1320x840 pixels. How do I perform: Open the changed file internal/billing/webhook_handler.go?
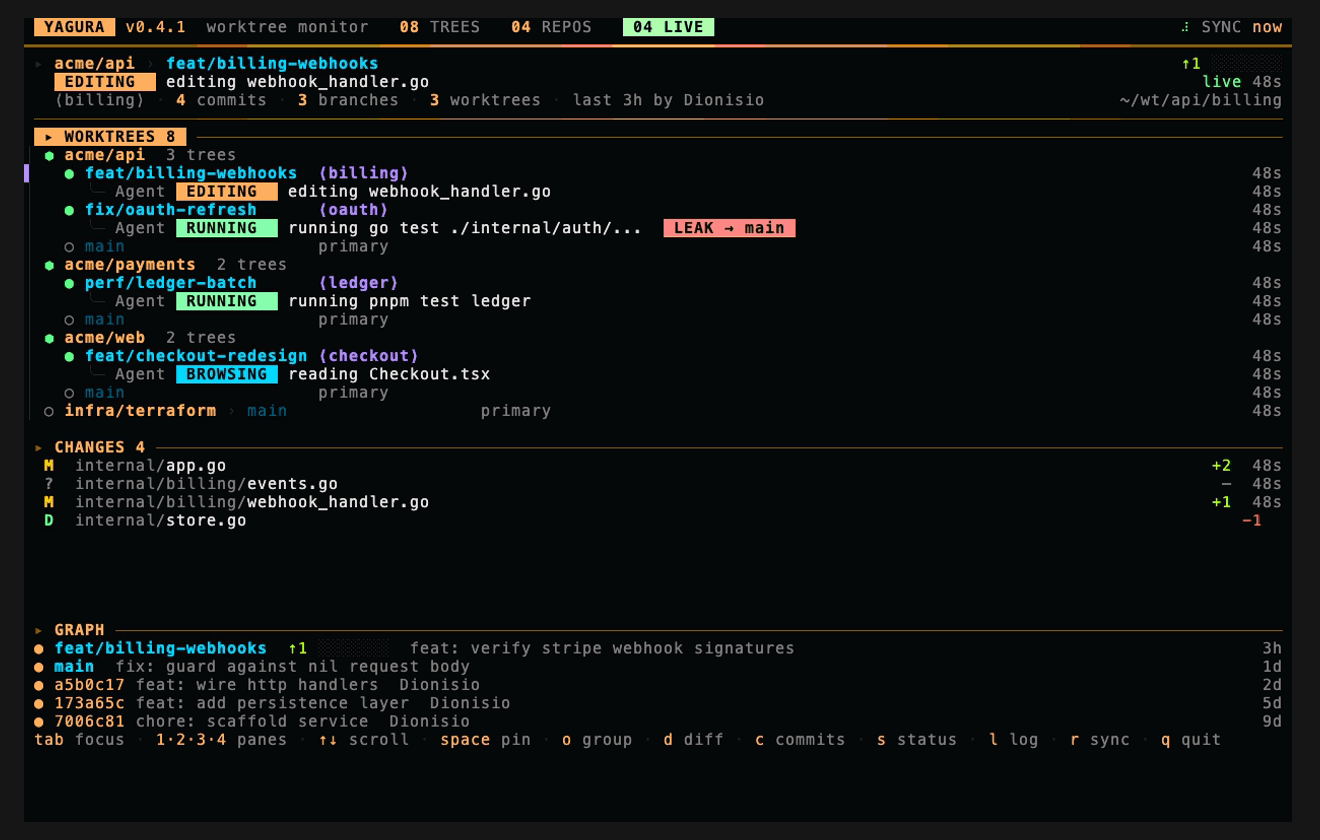click(252, 502)
